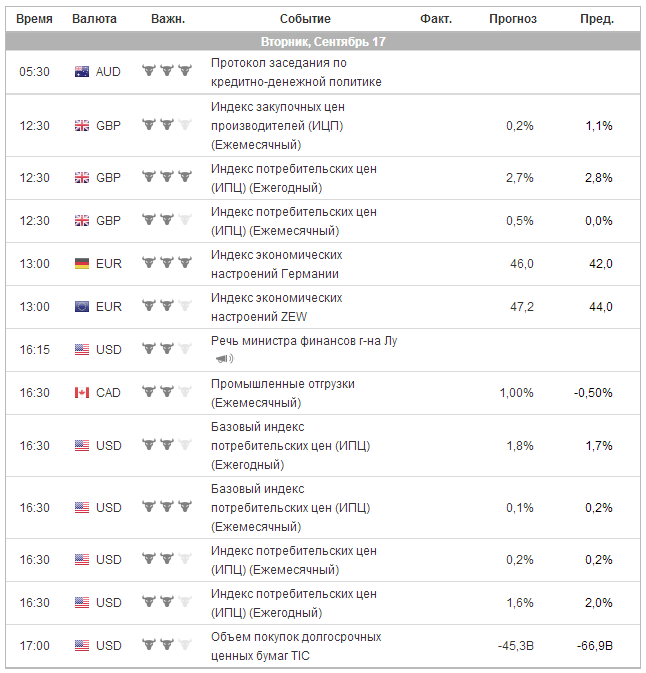Click the bull importance icons in the AUD row
The image size is (646, 673).
(x=166, y=72)
